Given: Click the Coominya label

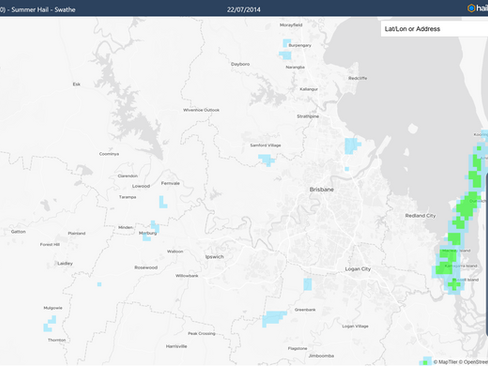Looking at the screenshot, I should 109,154.
